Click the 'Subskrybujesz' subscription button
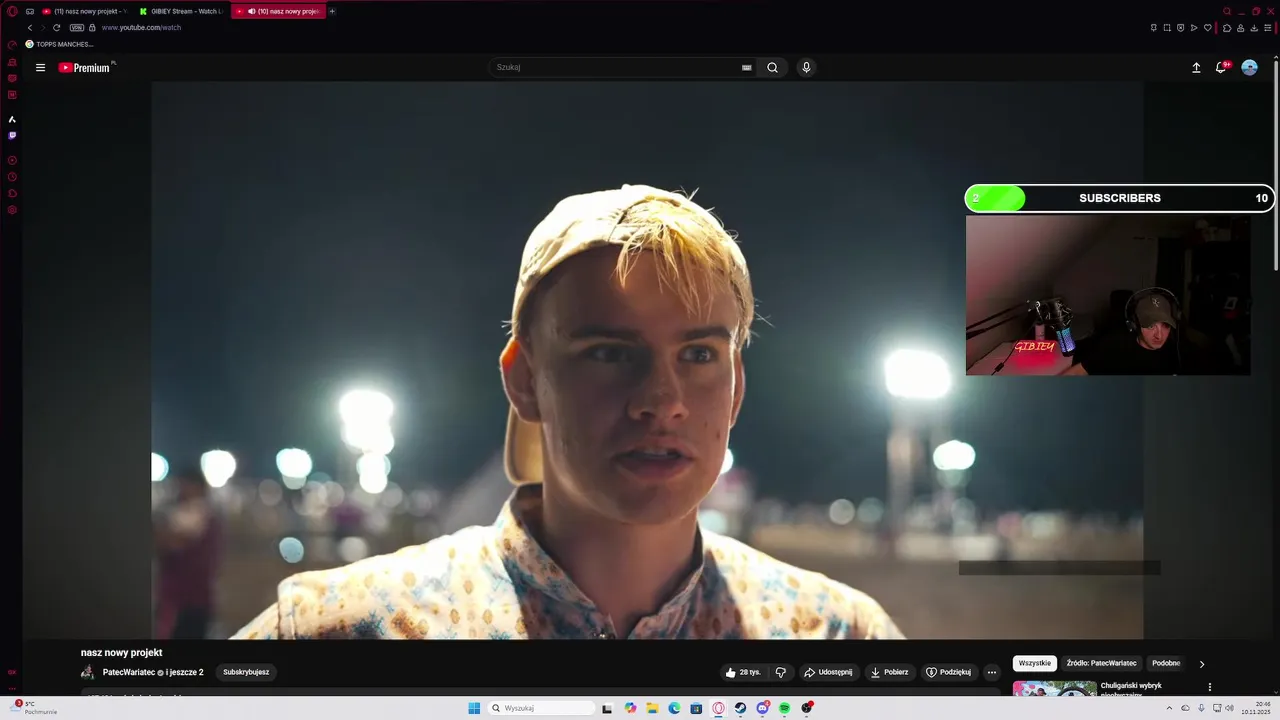 click(x=246, y=672)
